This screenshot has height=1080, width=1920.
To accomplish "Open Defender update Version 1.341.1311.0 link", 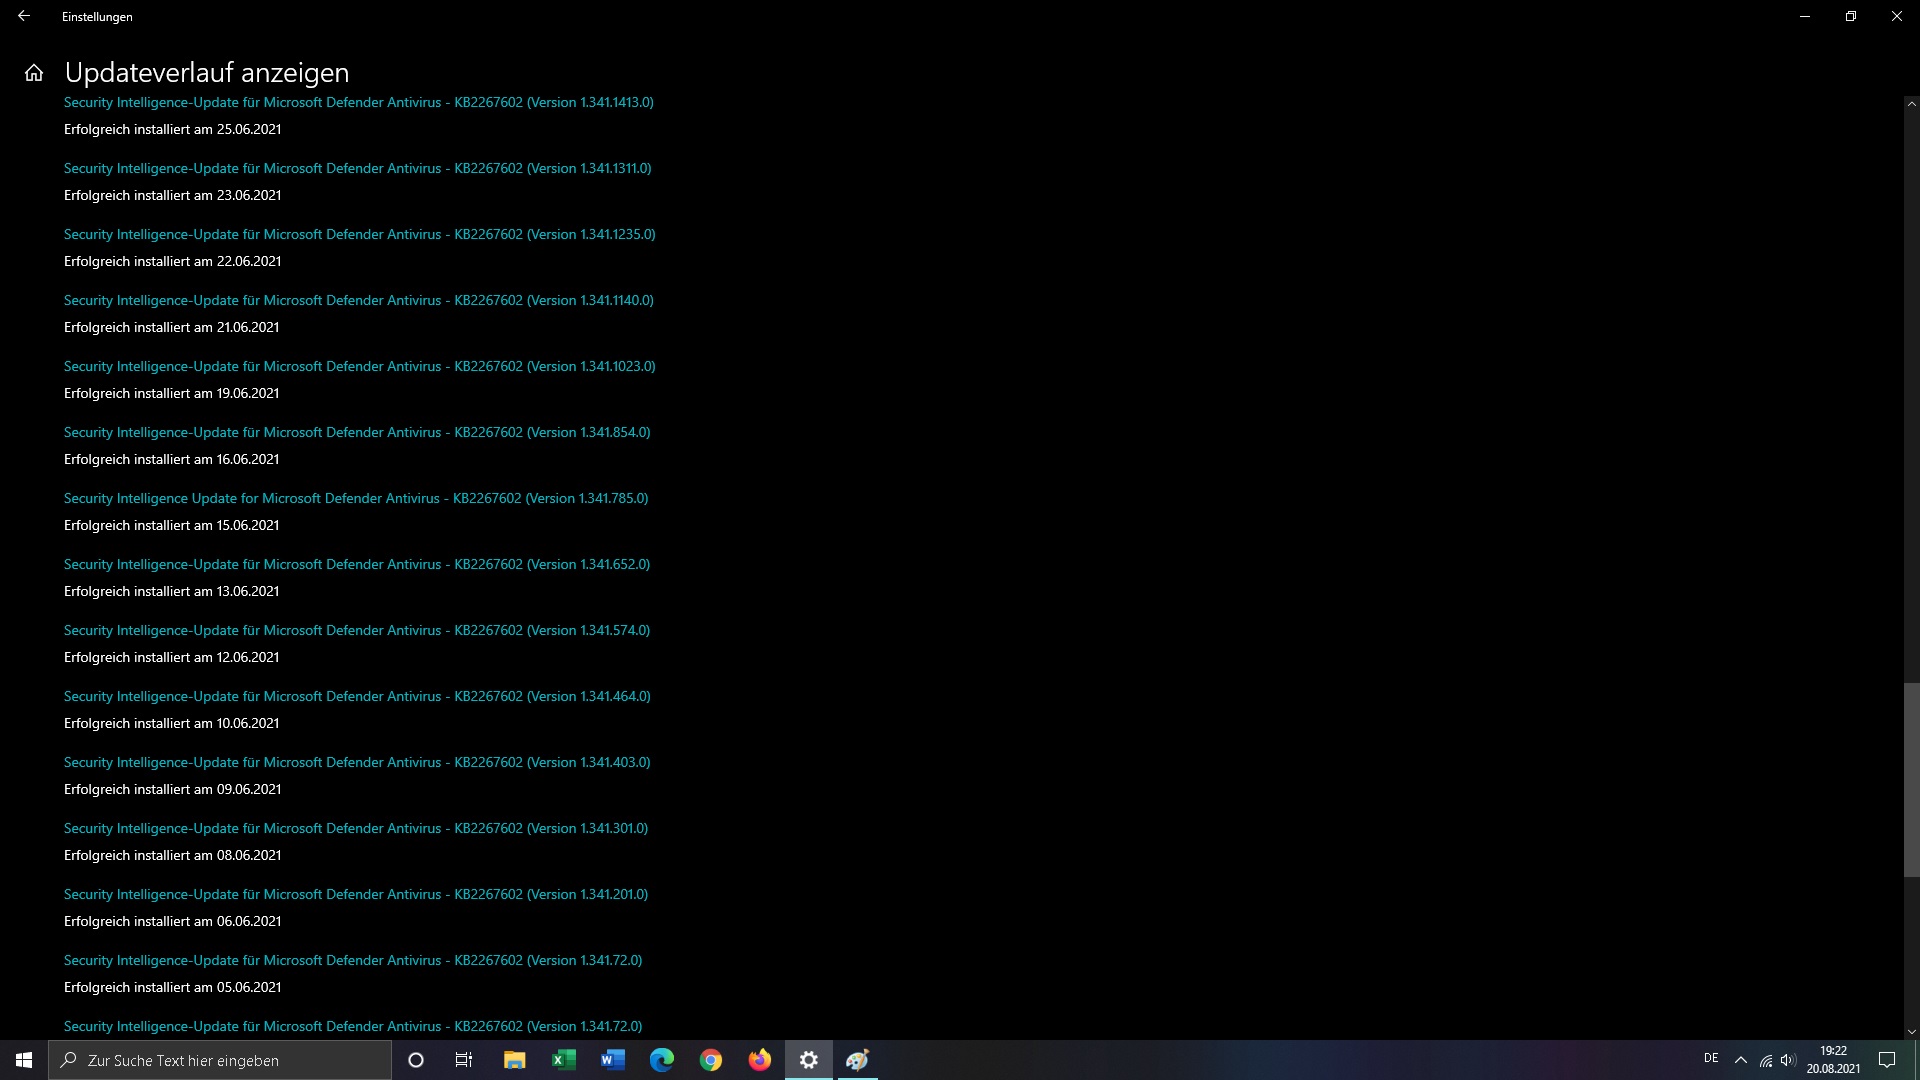I will (358, 168).
